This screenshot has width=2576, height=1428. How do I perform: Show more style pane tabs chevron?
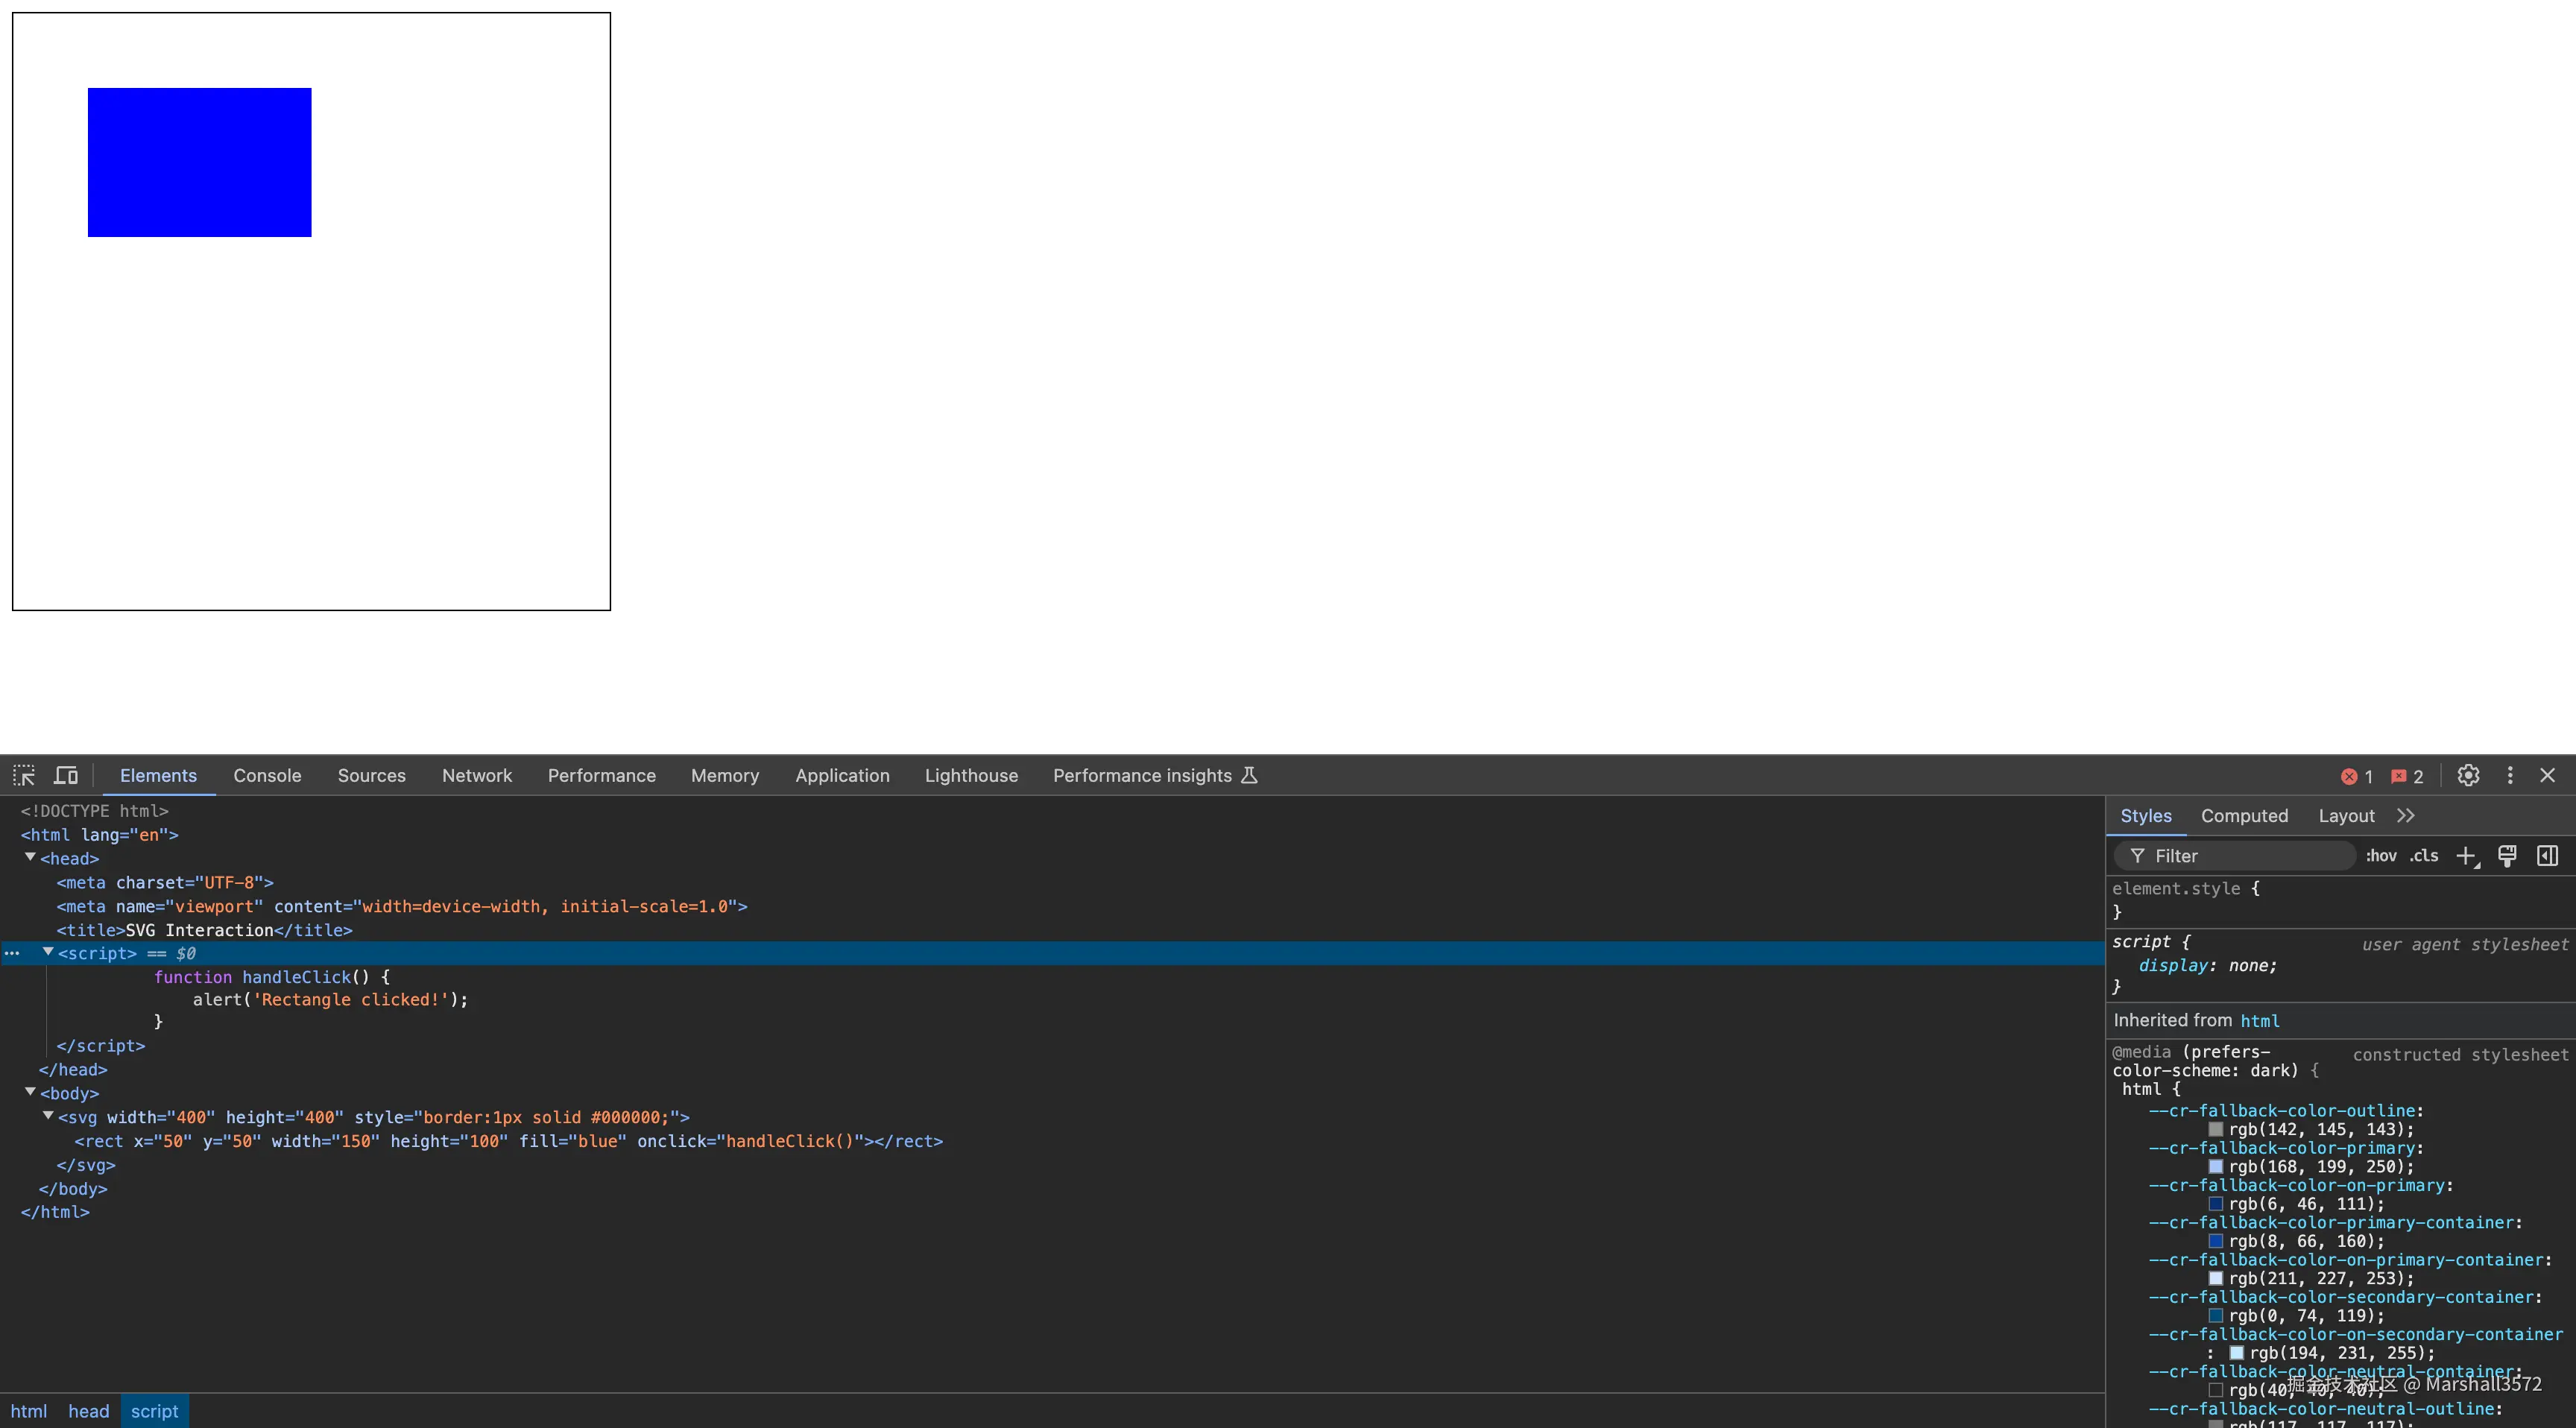(2406, 816)
